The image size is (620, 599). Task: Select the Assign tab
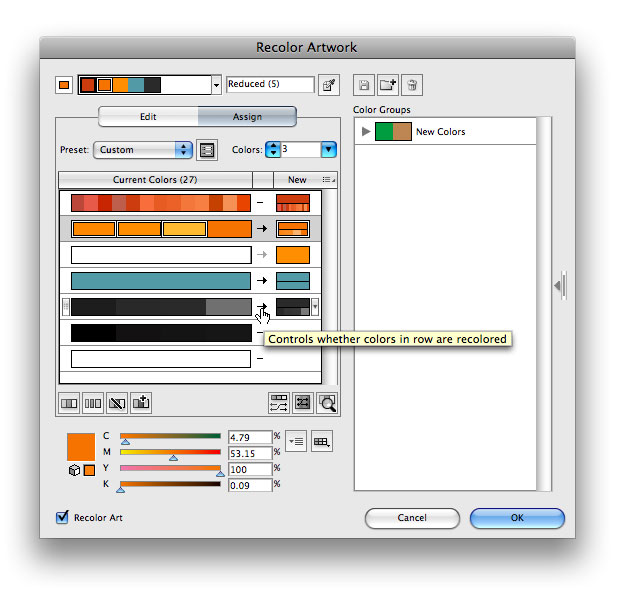pyautogui.click(x=247, y=117)
